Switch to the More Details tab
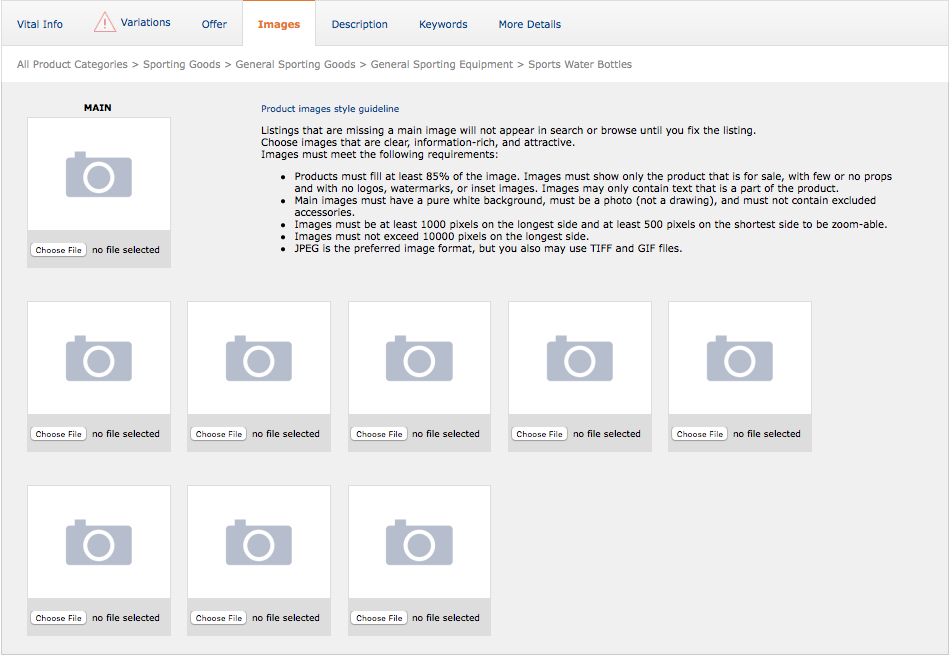 point(529,23)
